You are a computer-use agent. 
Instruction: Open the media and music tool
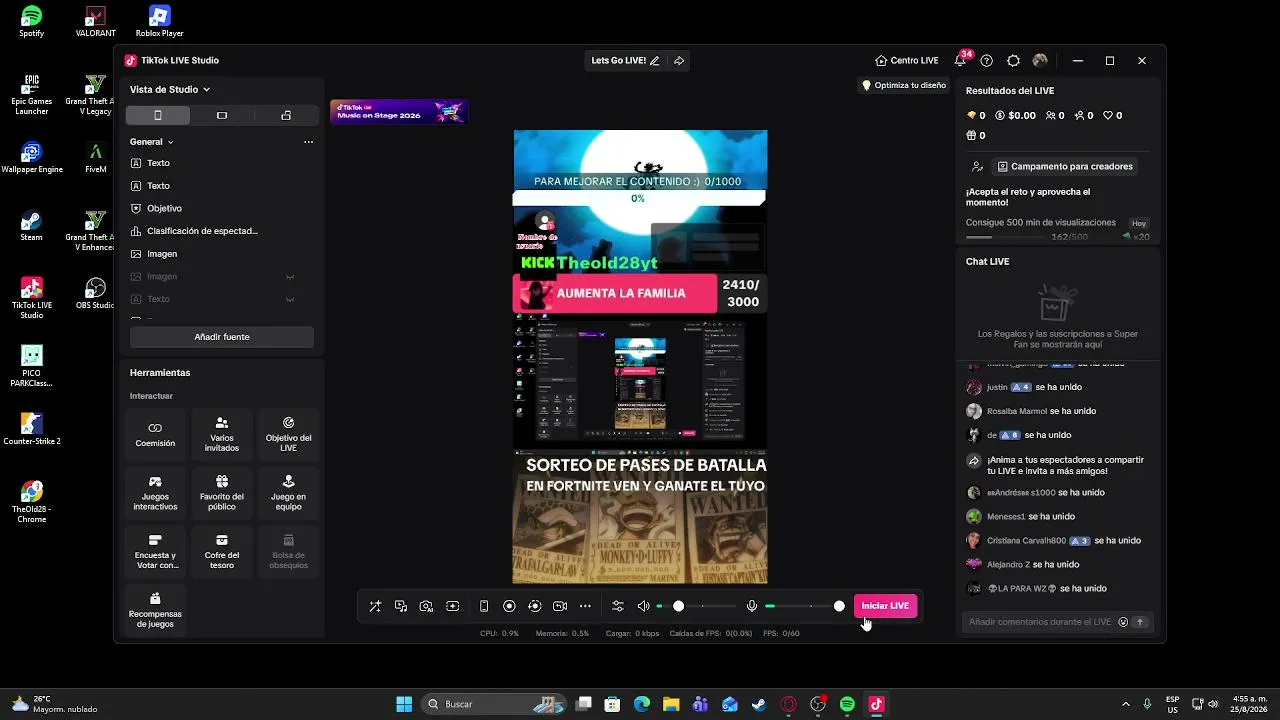[401, 606]
